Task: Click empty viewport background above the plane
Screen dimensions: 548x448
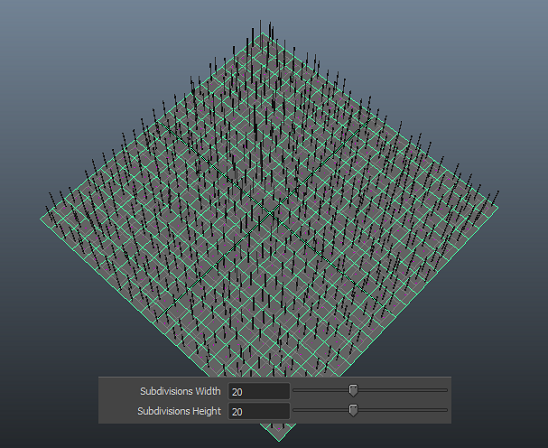Action: (105, 52)
